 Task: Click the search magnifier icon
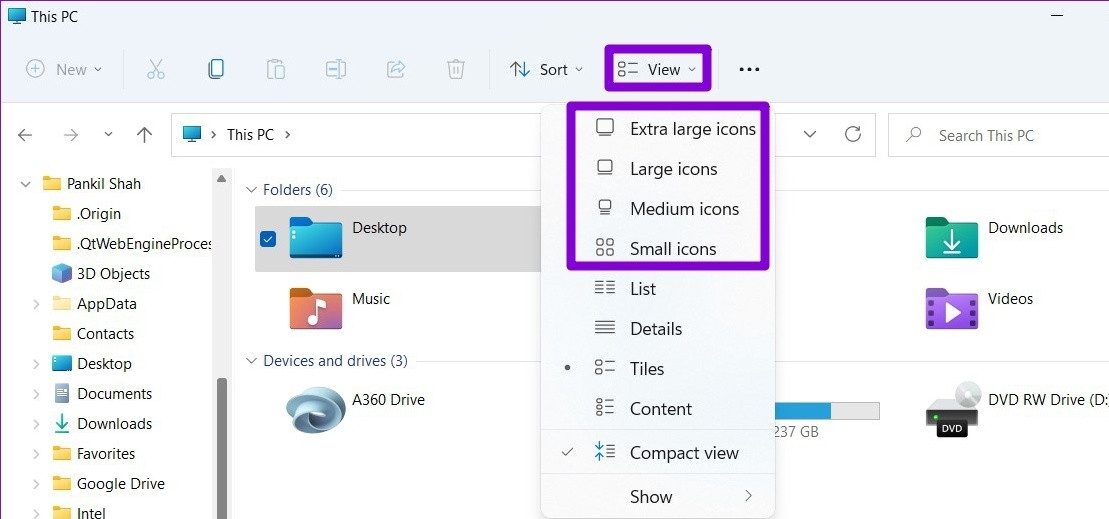(x=914, y=134)
